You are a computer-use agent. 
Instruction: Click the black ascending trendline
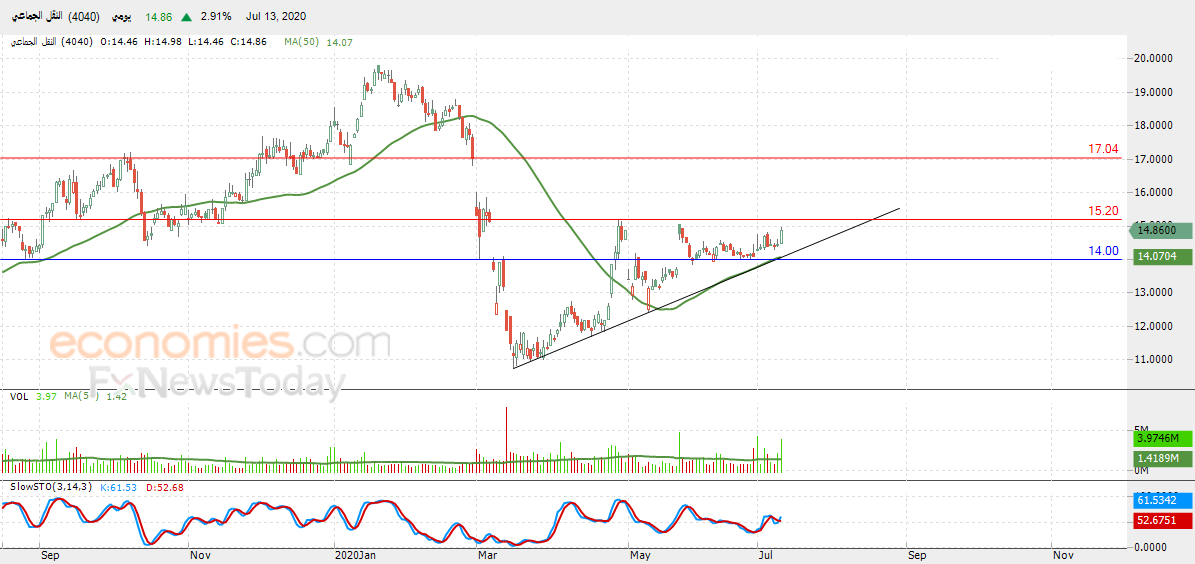coord(707,288)
